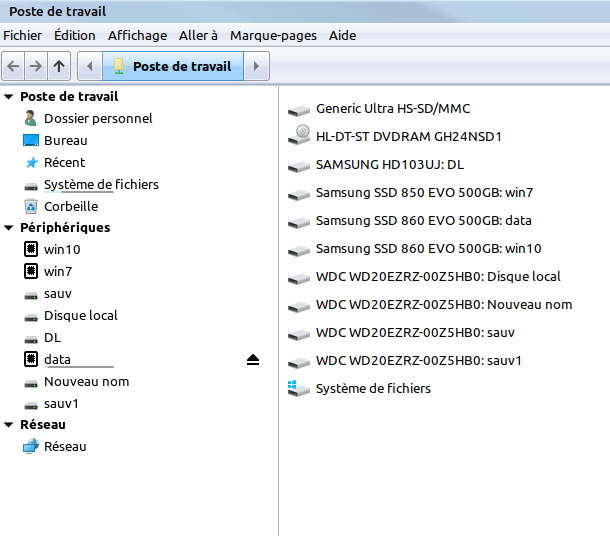Image resolution: width=610 pixels, height=536 pixels.
Task: Click the Dossier personnel user icon
Action: [31, 118]
